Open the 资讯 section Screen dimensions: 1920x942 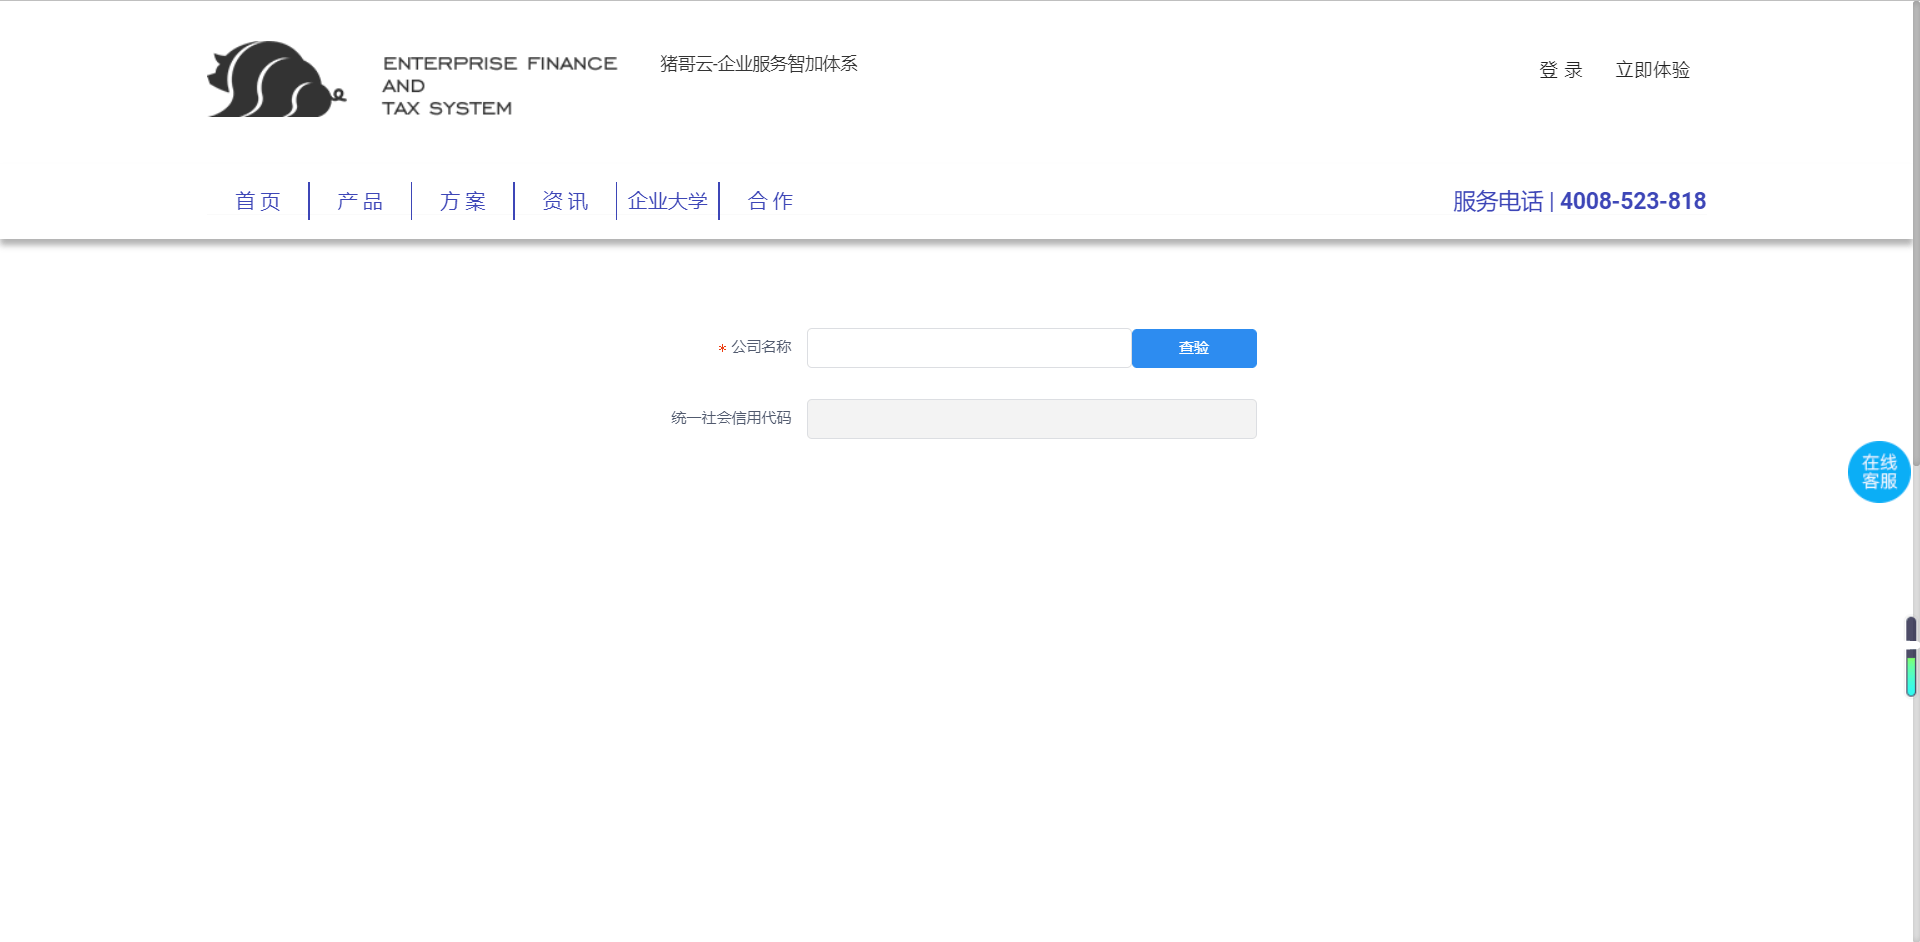[x=564, y=201]
